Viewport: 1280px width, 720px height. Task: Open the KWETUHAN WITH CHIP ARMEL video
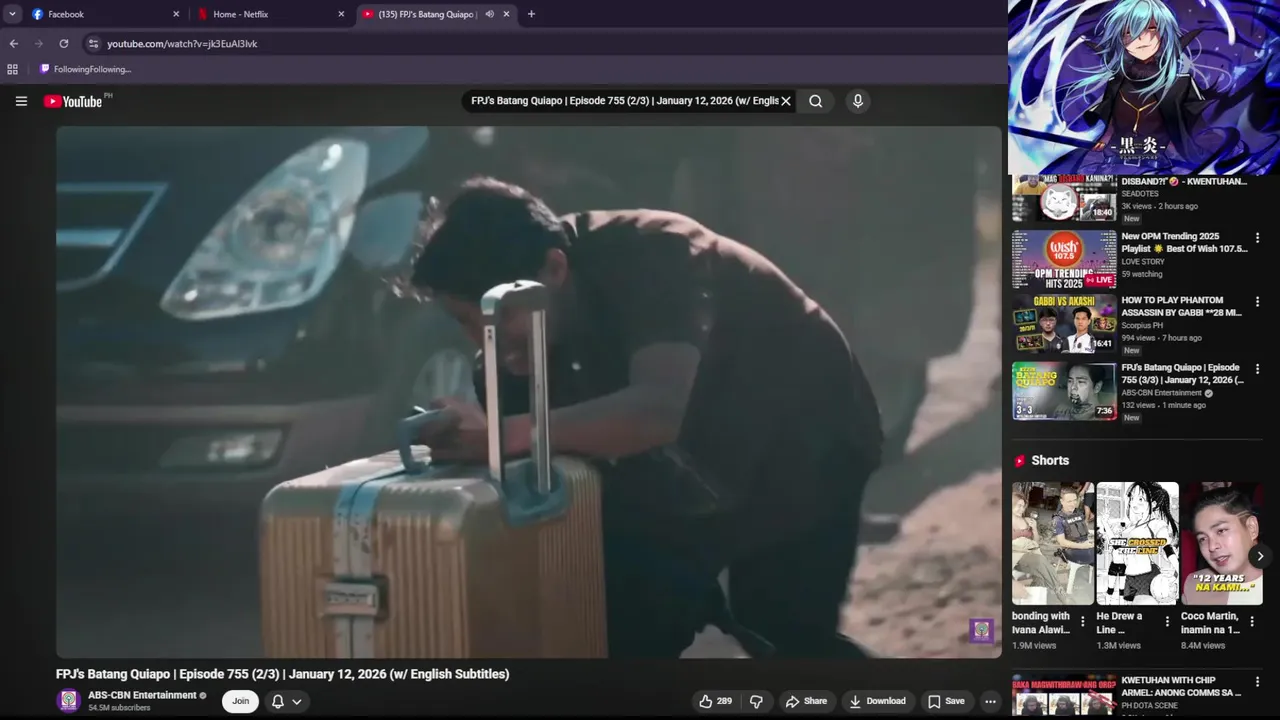(x=1181, y=686)
